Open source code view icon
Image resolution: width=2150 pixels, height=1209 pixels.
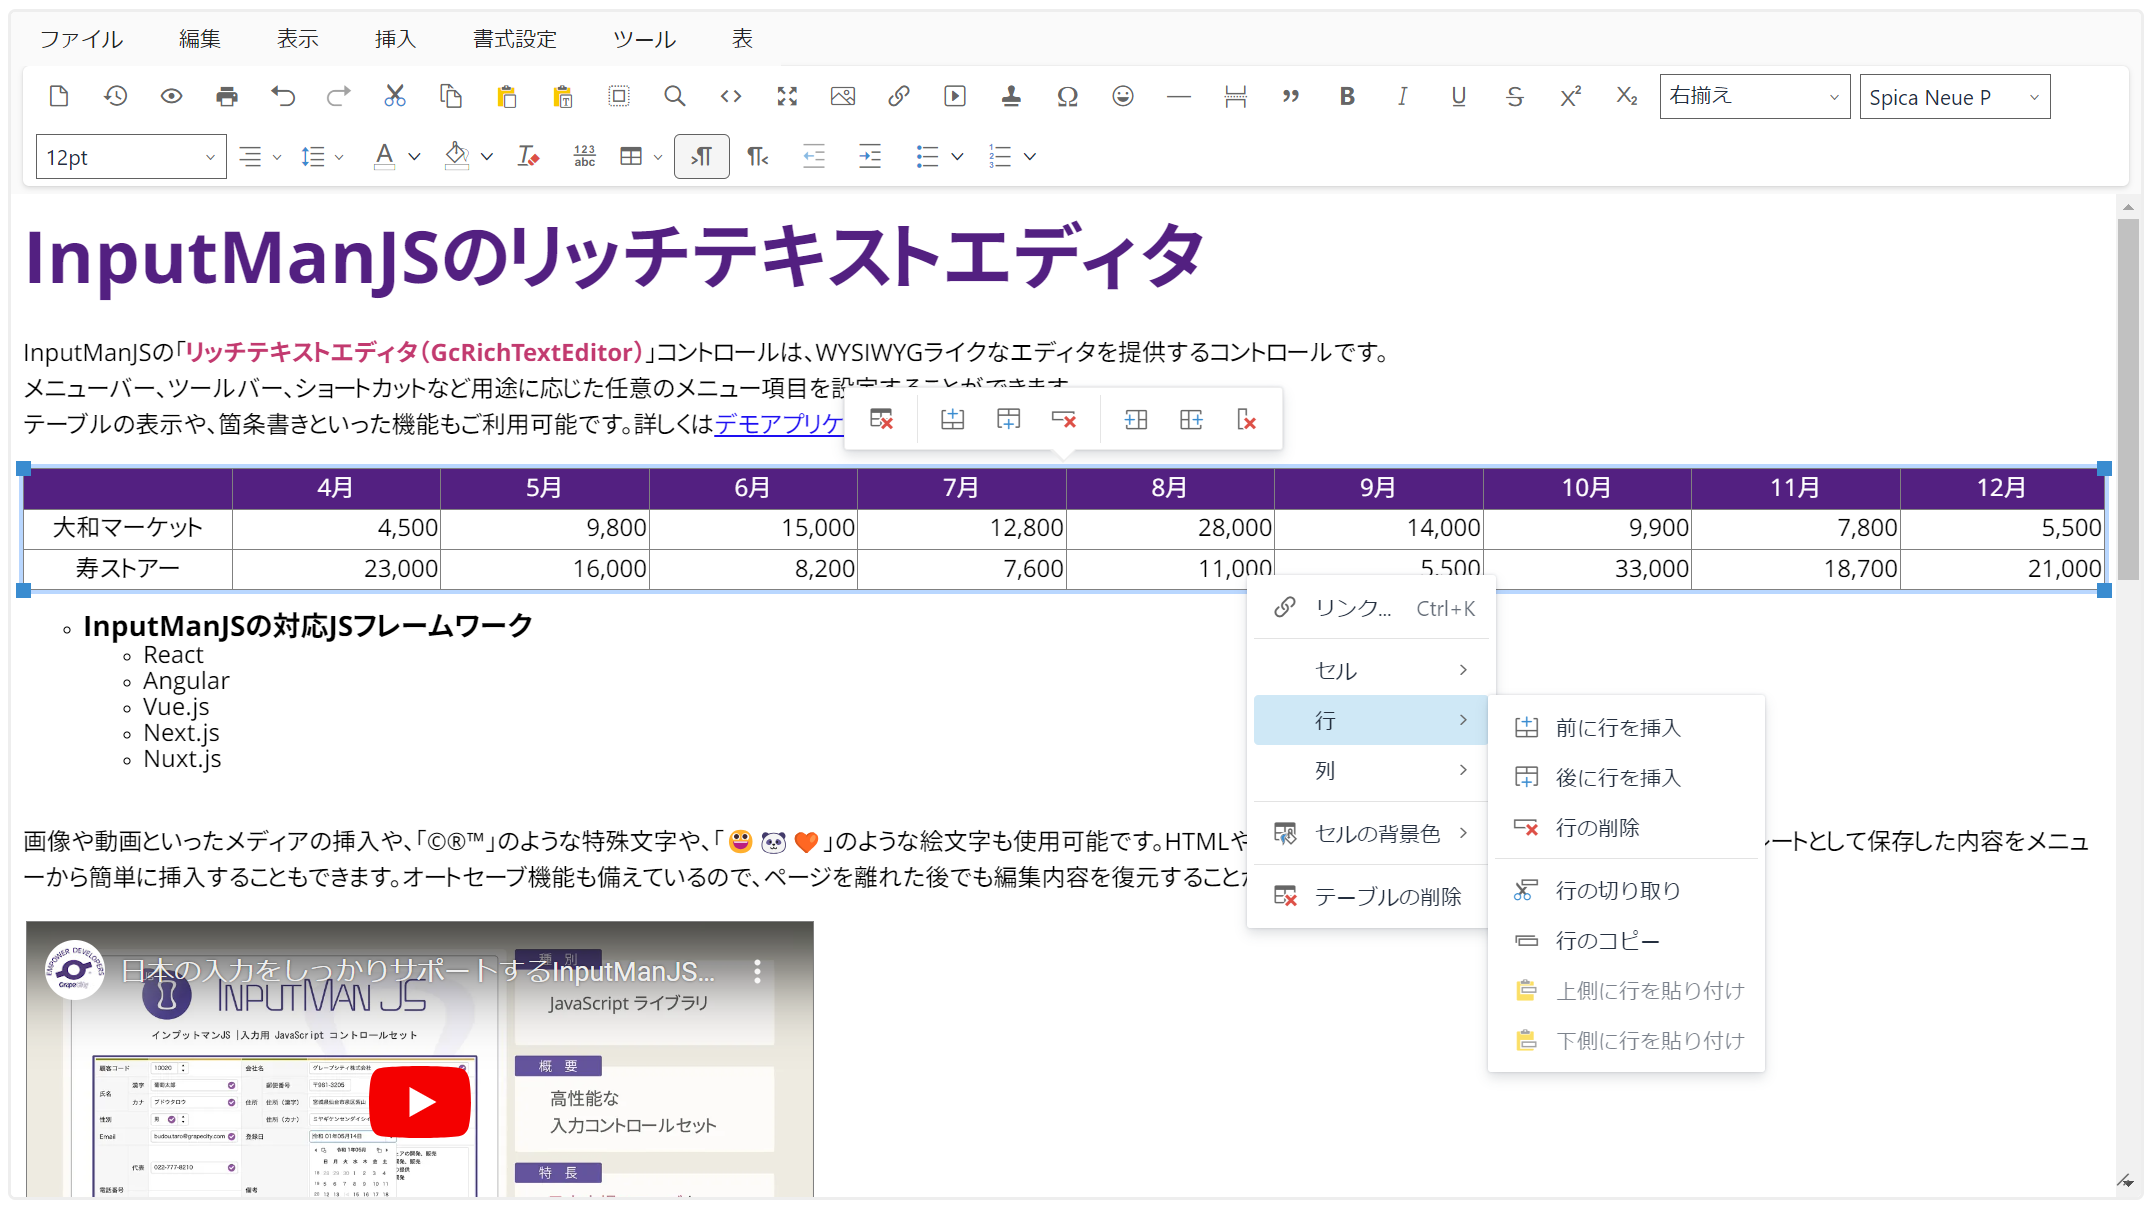click(x=731, y=96)
